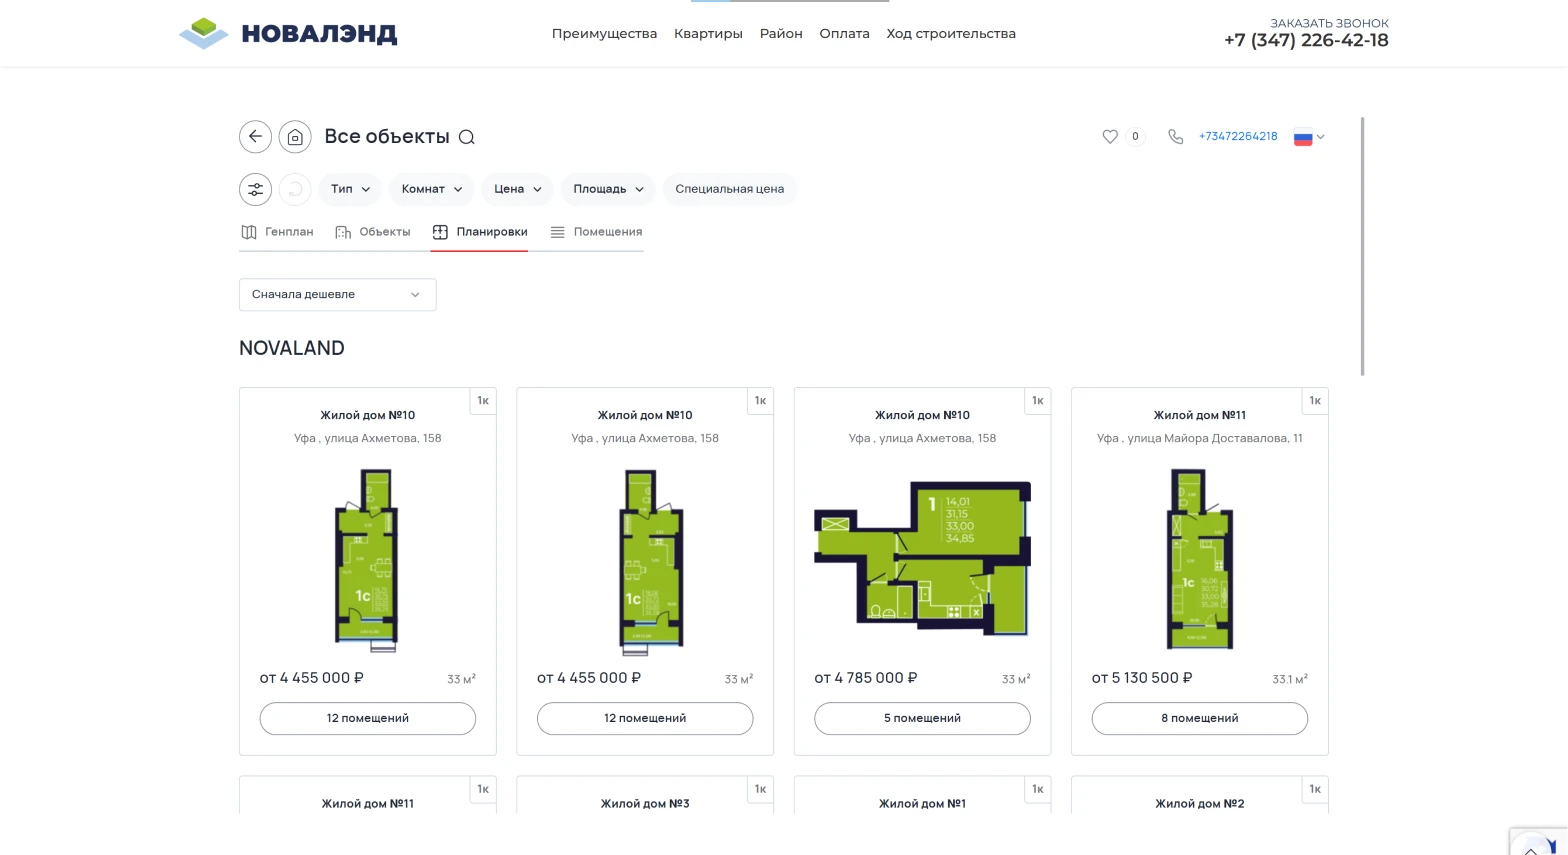
Task: Click the page scrollbar on the right
Action: [1362, 246]
